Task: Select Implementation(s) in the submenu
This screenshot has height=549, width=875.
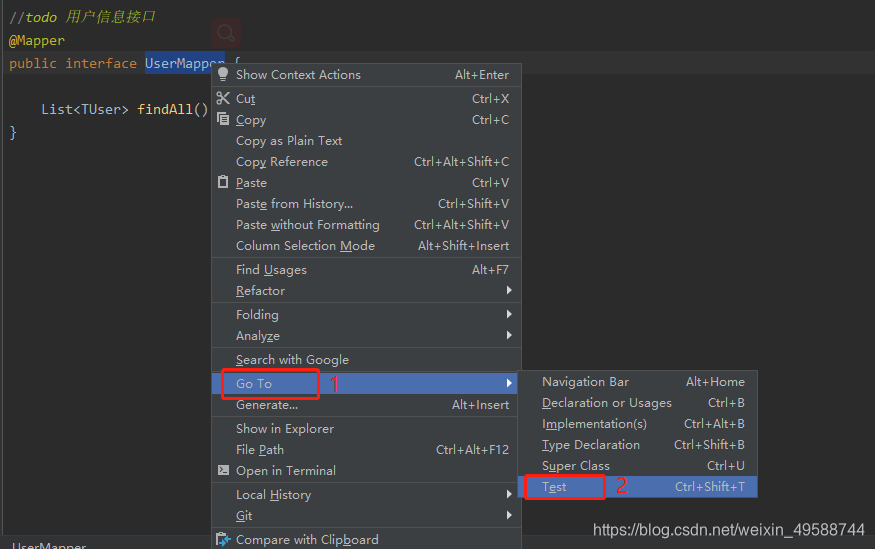Action: (638, 424)
